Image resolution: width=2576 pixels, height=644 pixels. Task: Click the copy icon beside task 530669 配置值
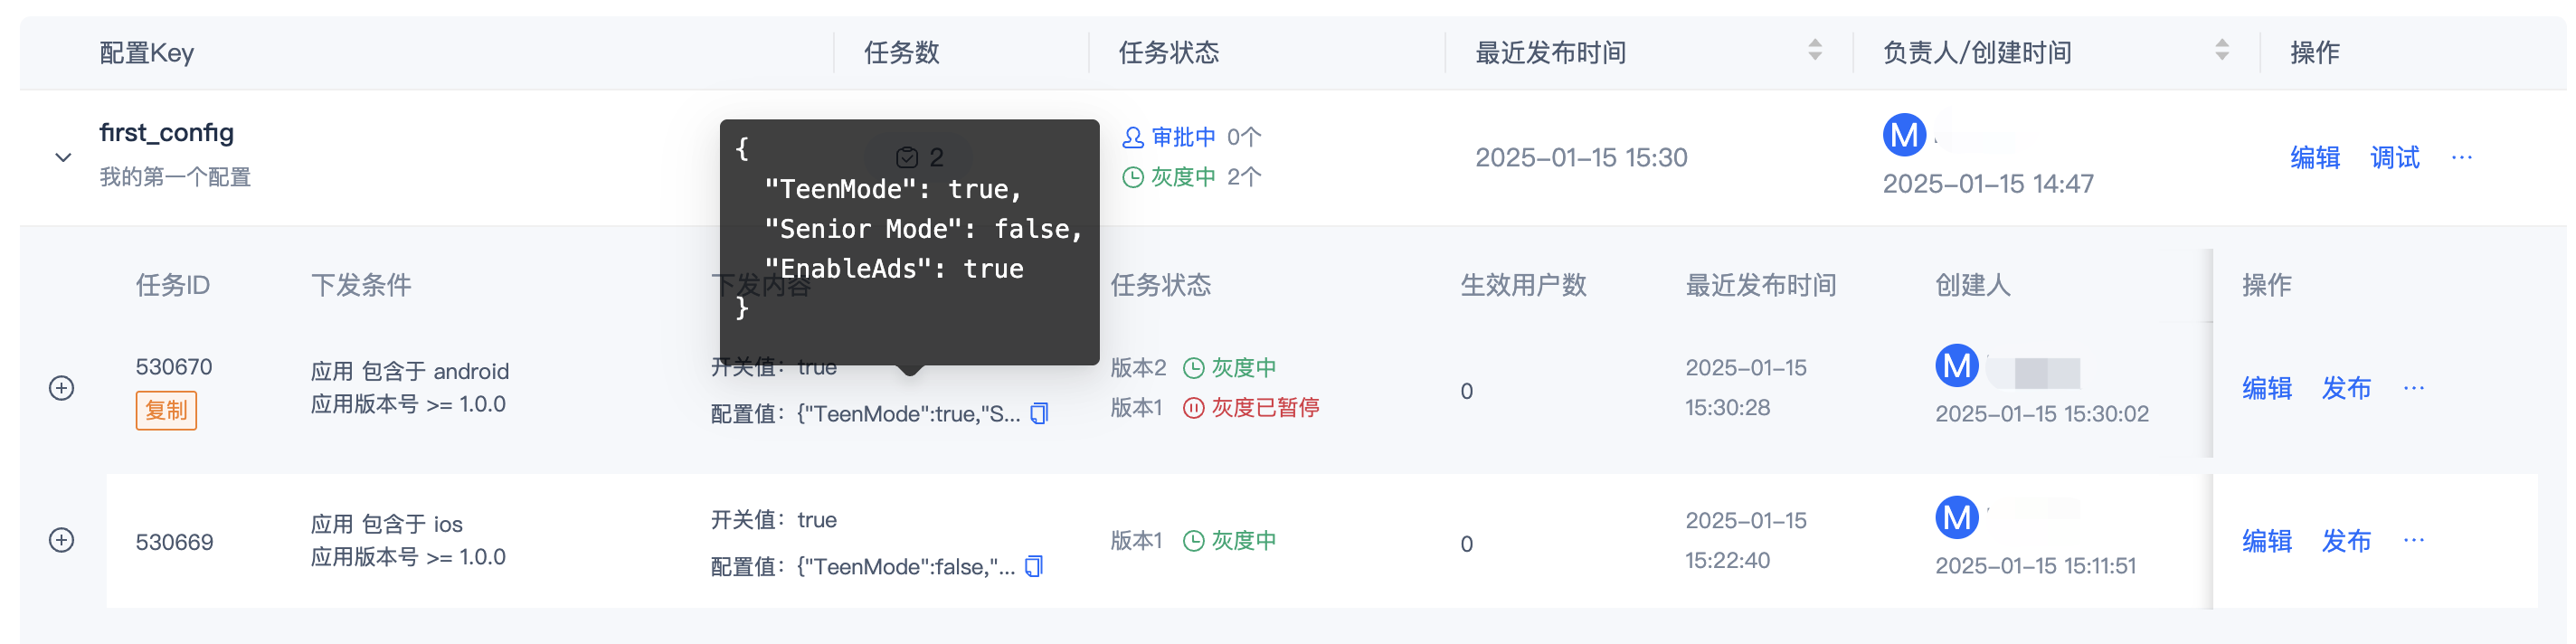click(1034, 566)
